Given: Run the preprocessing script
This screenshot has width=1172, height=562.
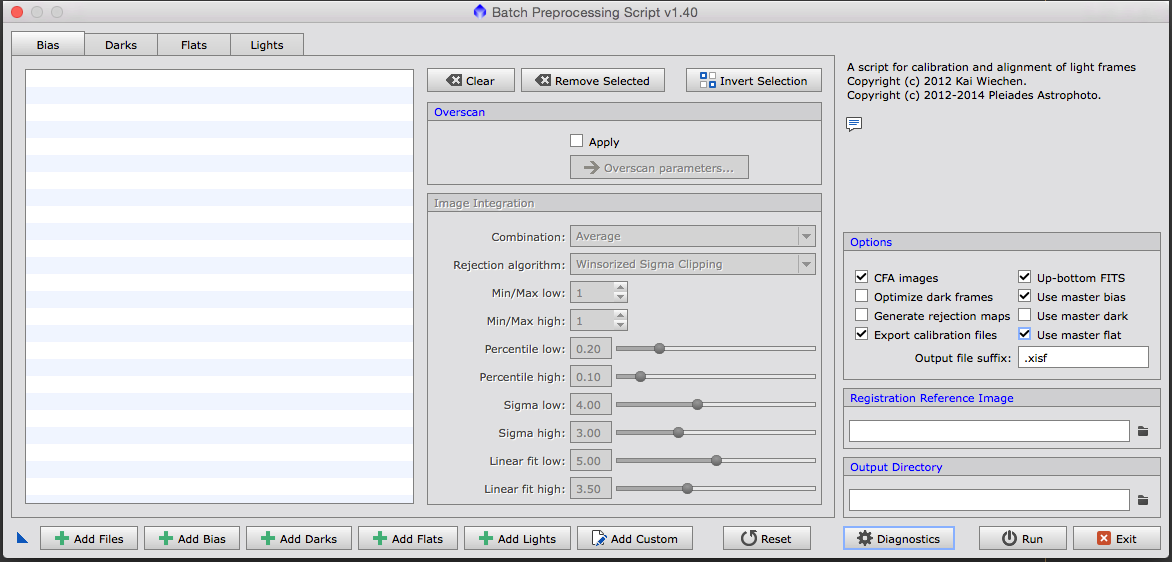Looking at the screenshot, I should (1023, 538).
